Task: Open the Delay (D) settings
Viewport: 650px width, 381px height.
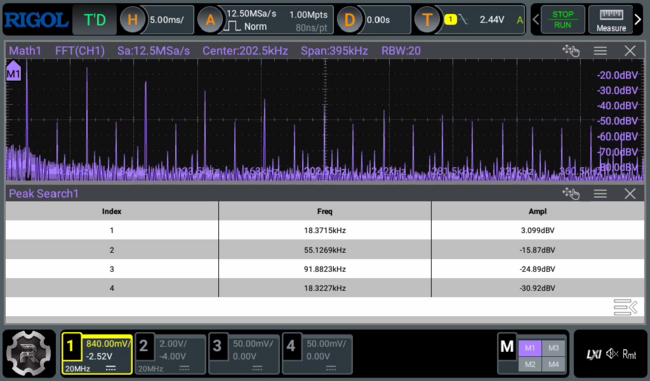Action: click(349, 19)
